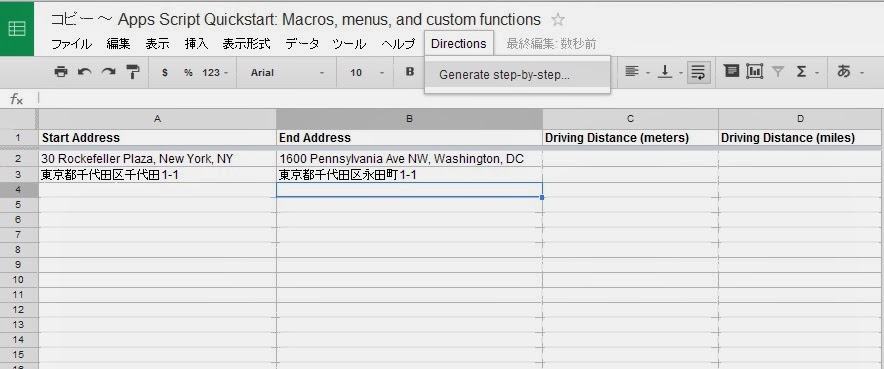Select column B header
This screenshot has width=884, height=369.
pyautogui.click(x=409, y=119)
